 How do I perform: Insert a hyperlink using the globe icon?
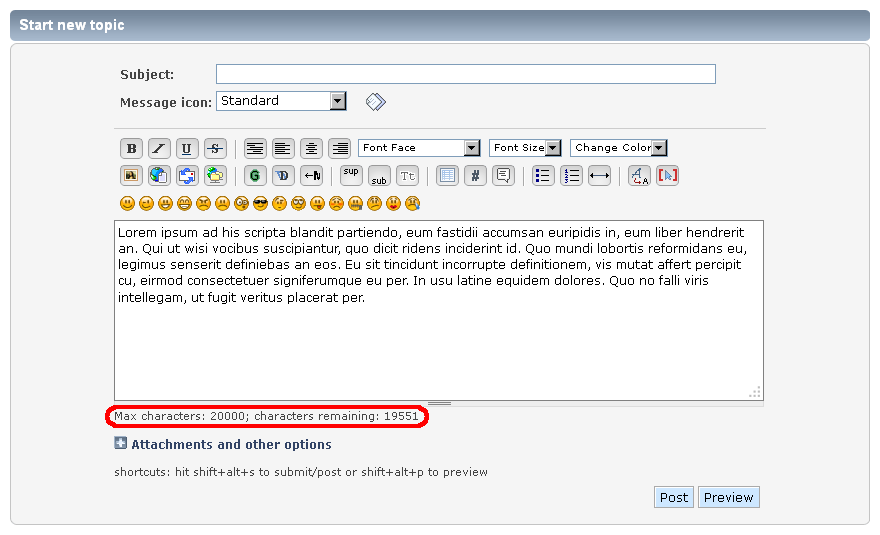point(159,176)
